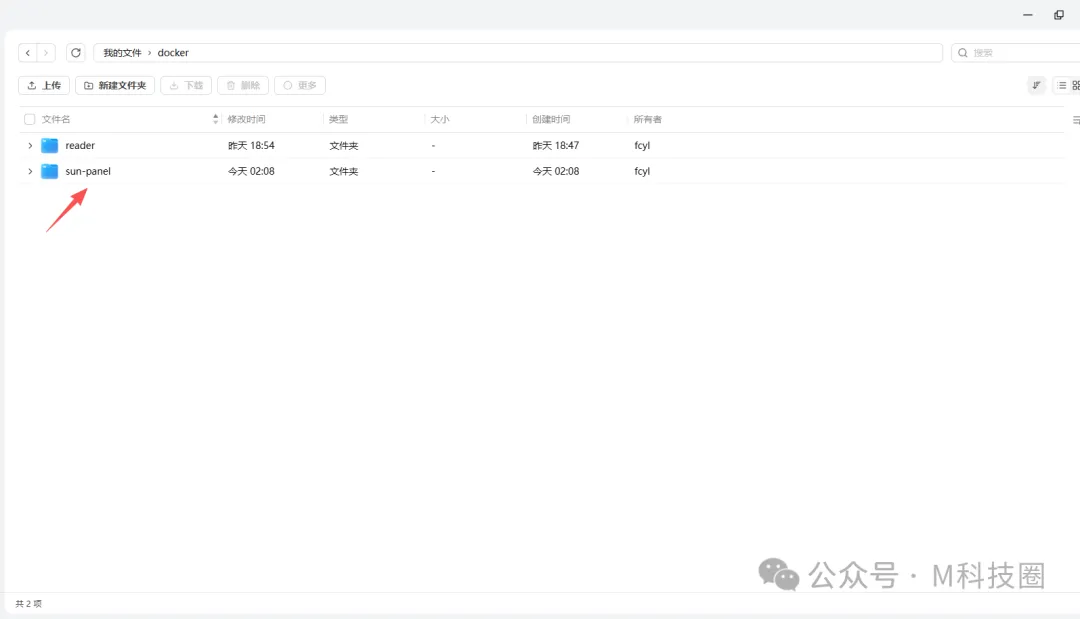Viewport: 1080px width, 619px height.
Task: Click the 下载 download button
Action: pyautogui.click(x=186, y=85)
